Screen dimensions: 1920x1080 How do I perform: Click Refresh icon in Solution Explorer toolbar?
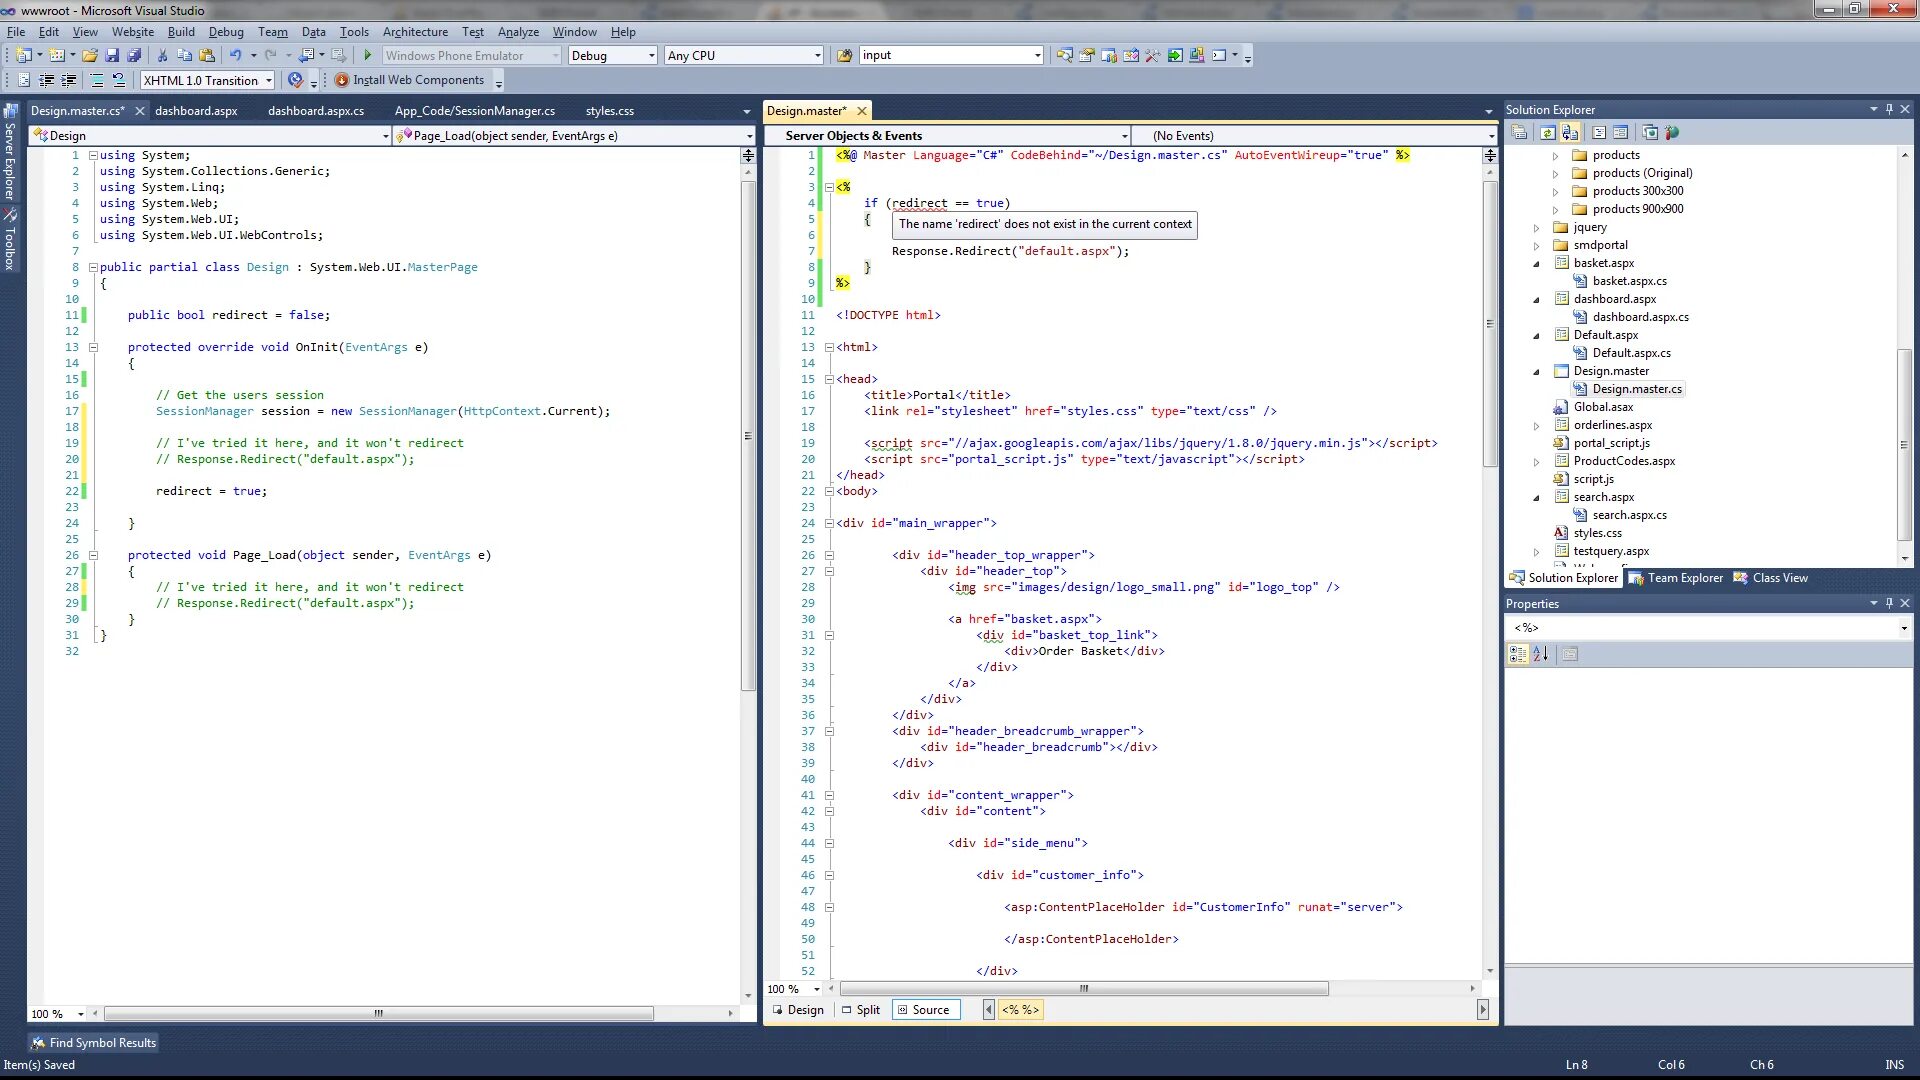click(x=1547, y=133)
